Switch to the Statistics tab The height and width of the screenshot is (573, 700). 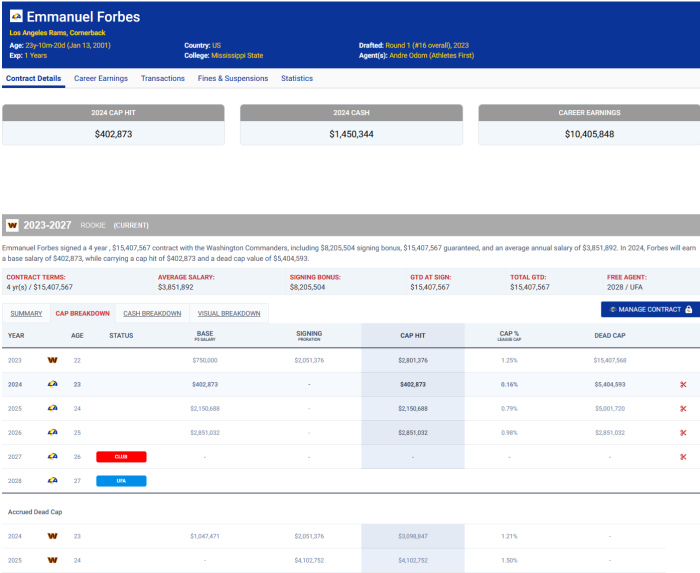coord(297,79)
